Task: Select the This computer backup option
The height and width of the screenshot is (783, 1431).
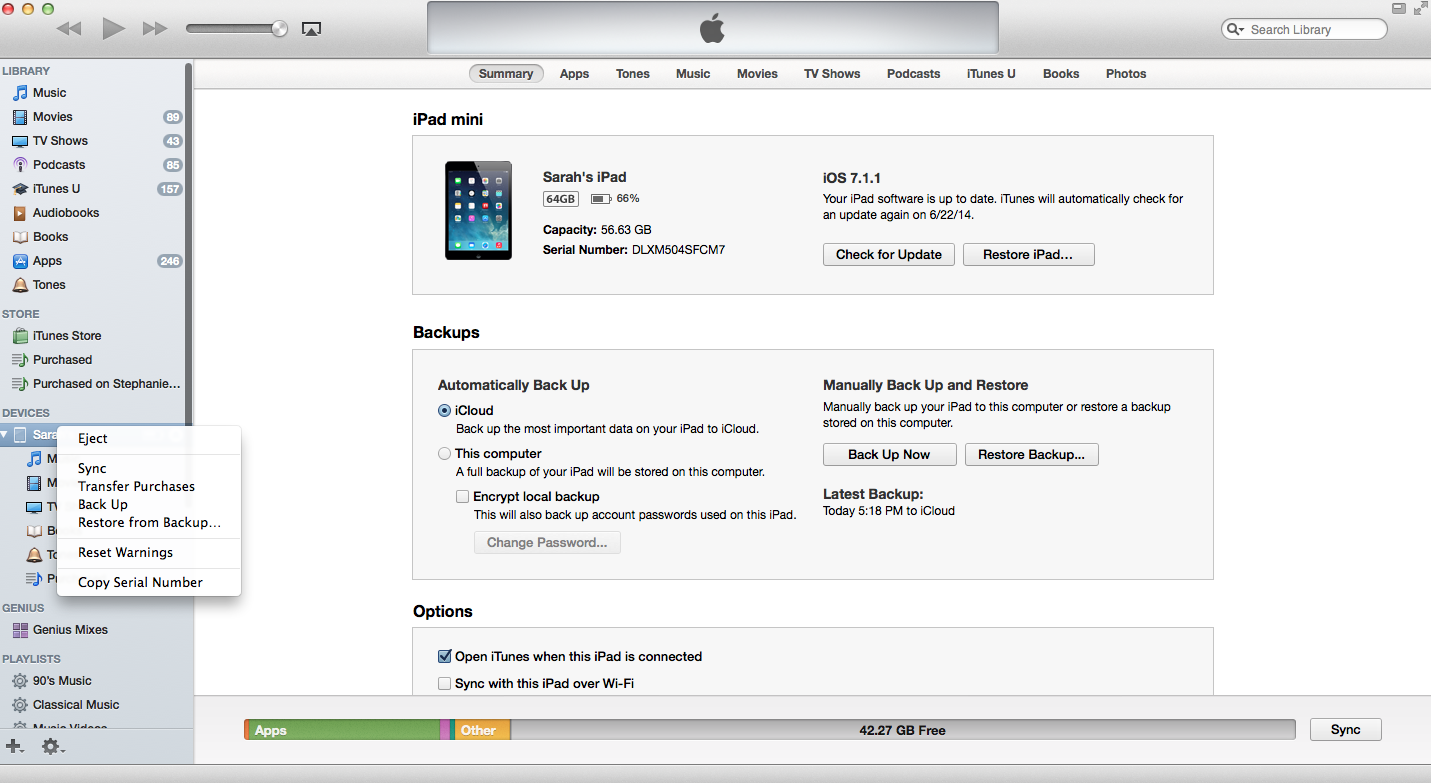Action: [445, 454]
